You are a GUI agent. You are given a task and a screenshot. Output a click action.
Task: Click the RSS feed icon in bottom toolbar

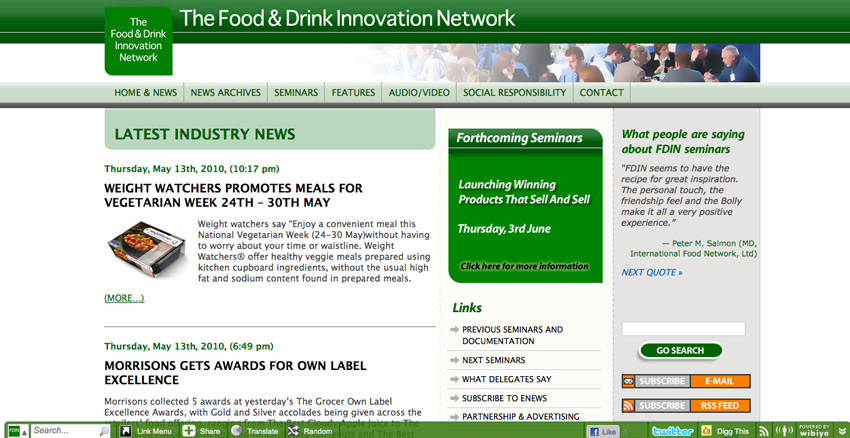[764, 431]
